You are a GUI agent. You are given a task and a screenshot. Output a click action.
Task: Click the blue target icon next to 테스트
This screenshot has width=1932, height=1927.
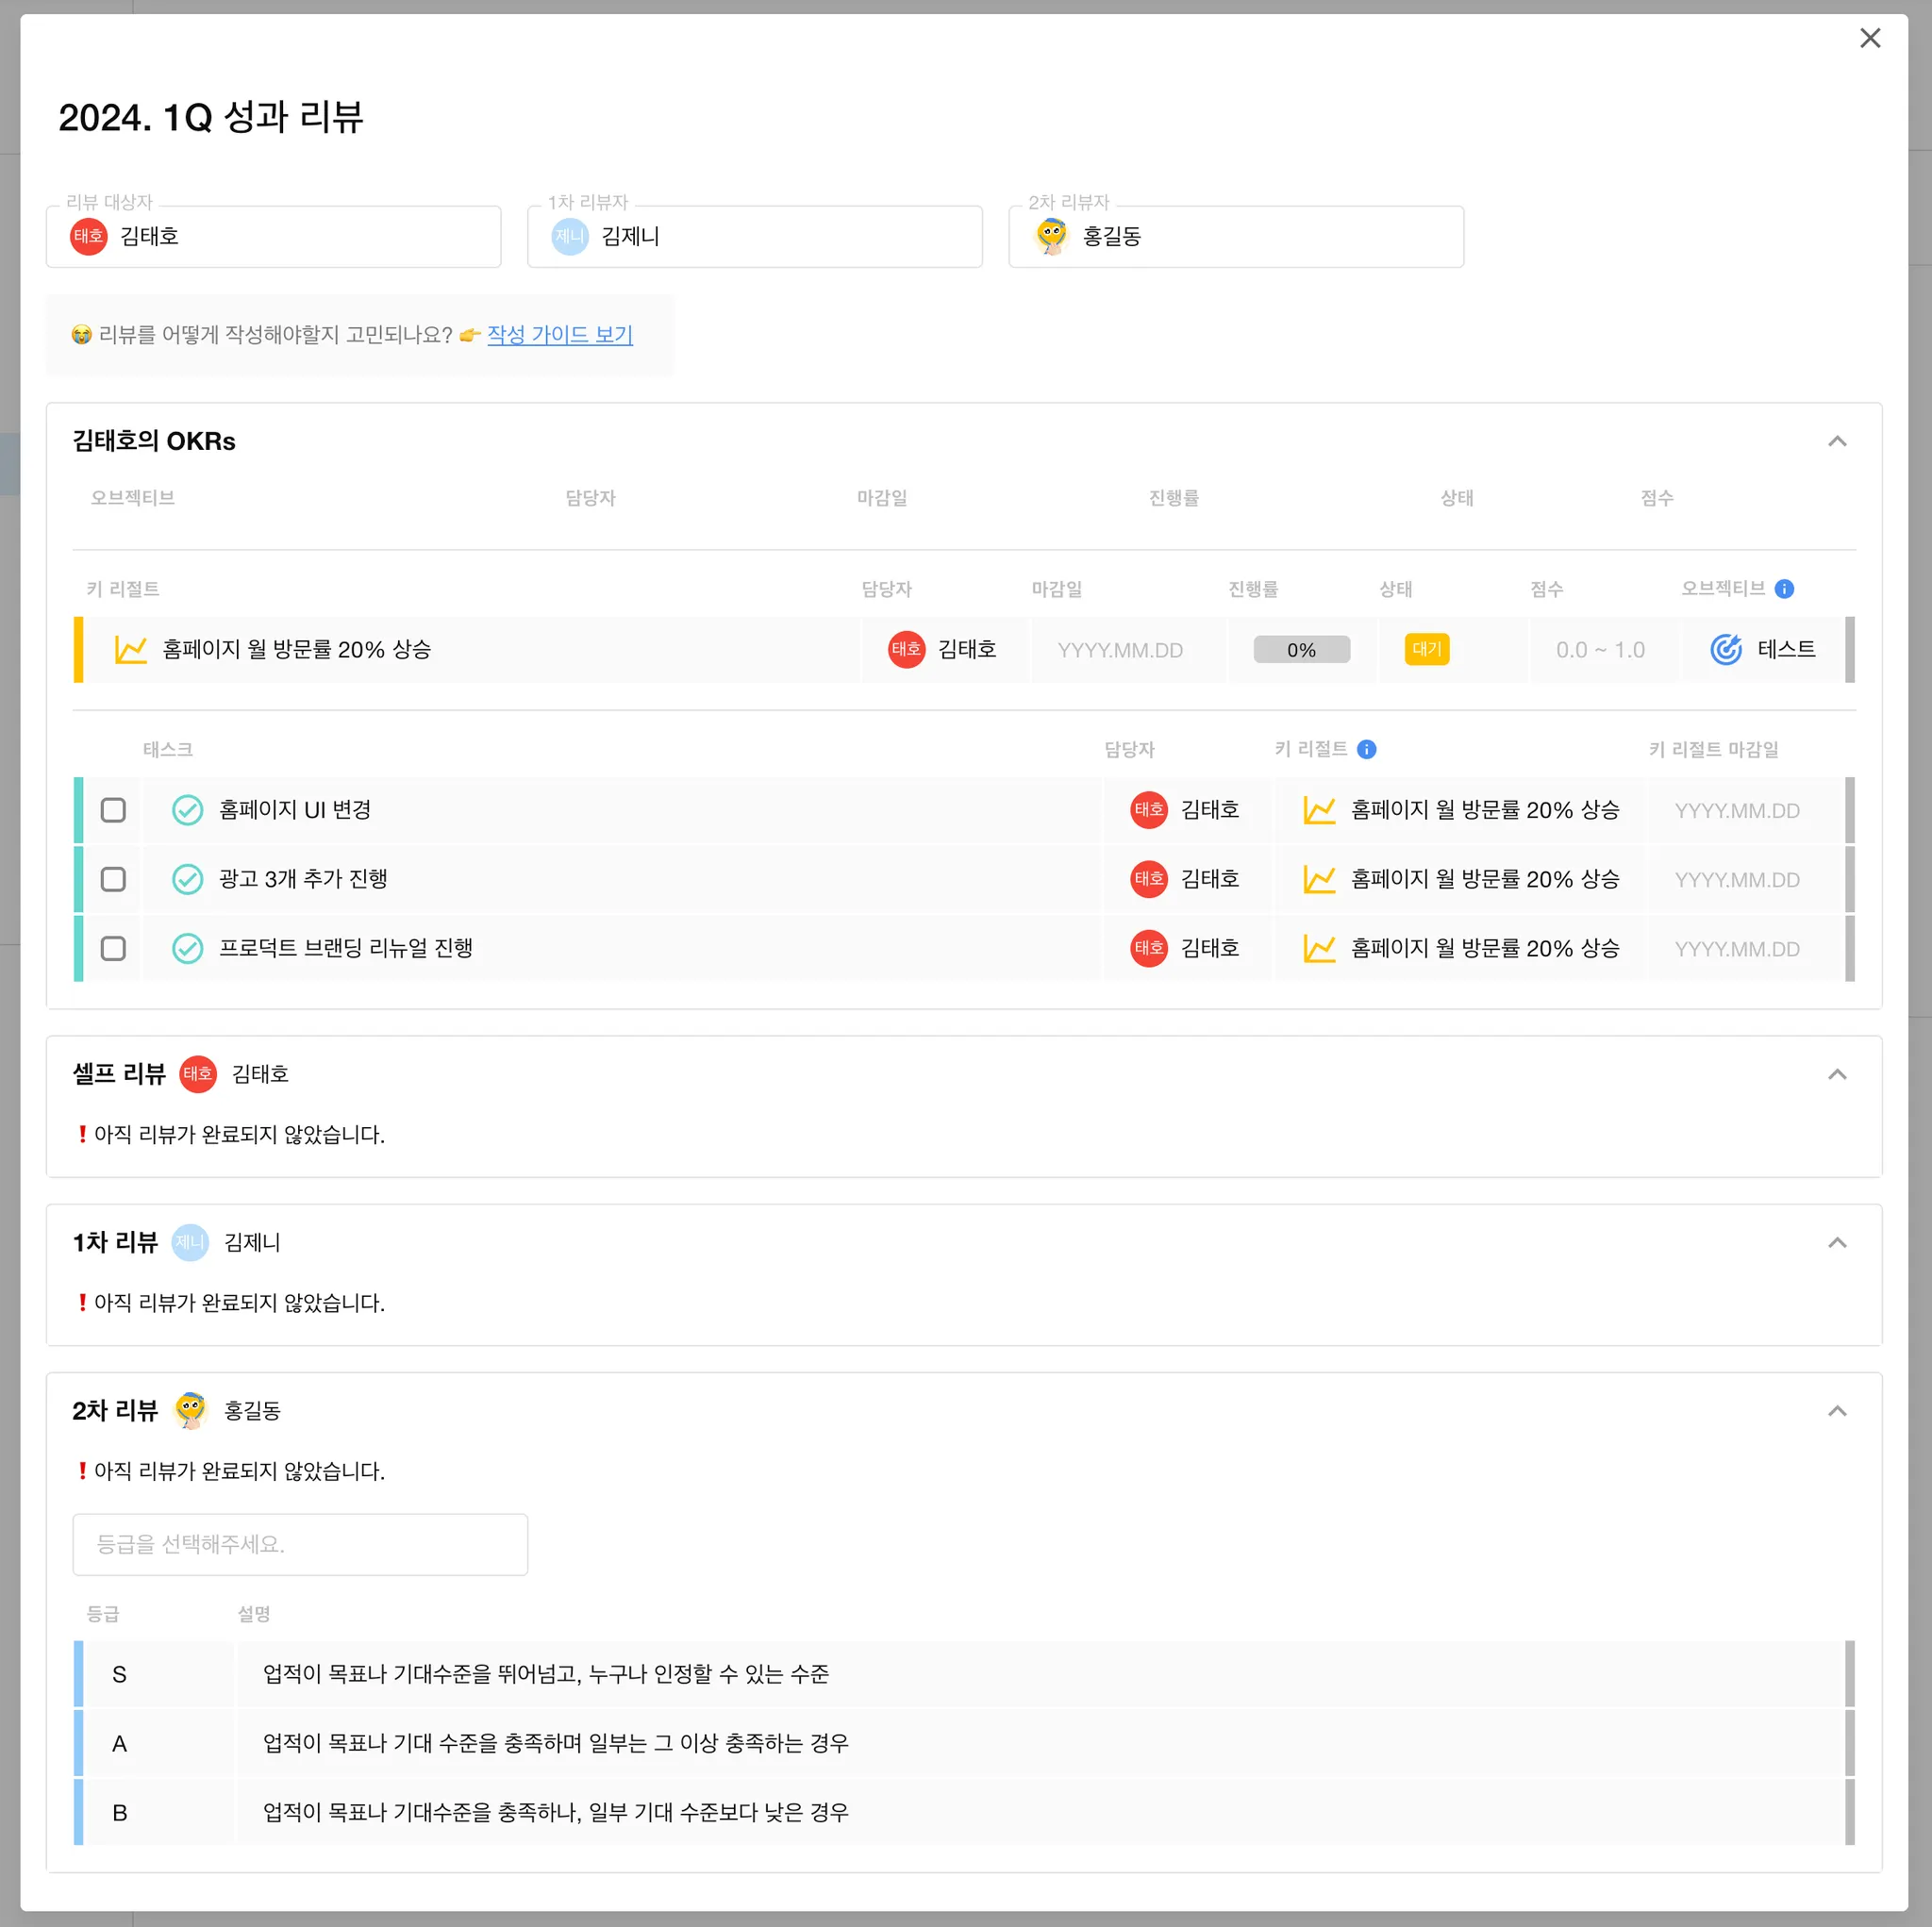point(1725,650)
